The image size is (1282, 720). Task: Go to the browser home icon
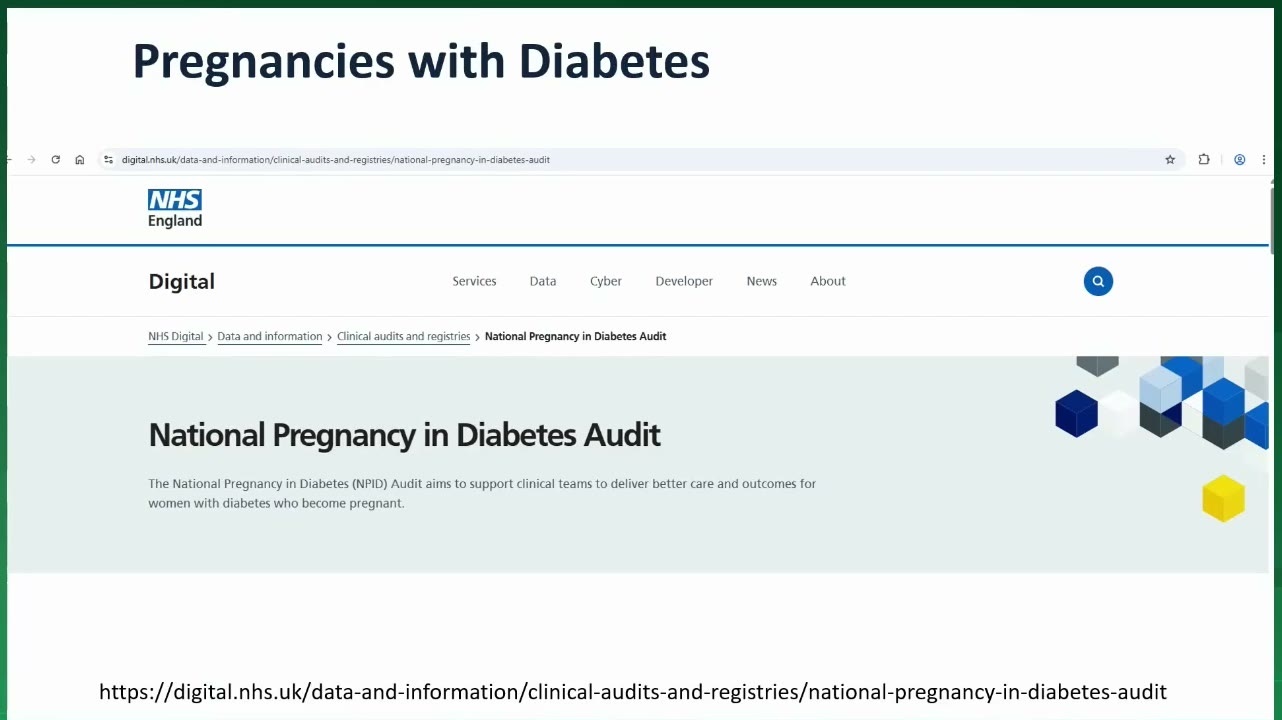click(80, 160)
